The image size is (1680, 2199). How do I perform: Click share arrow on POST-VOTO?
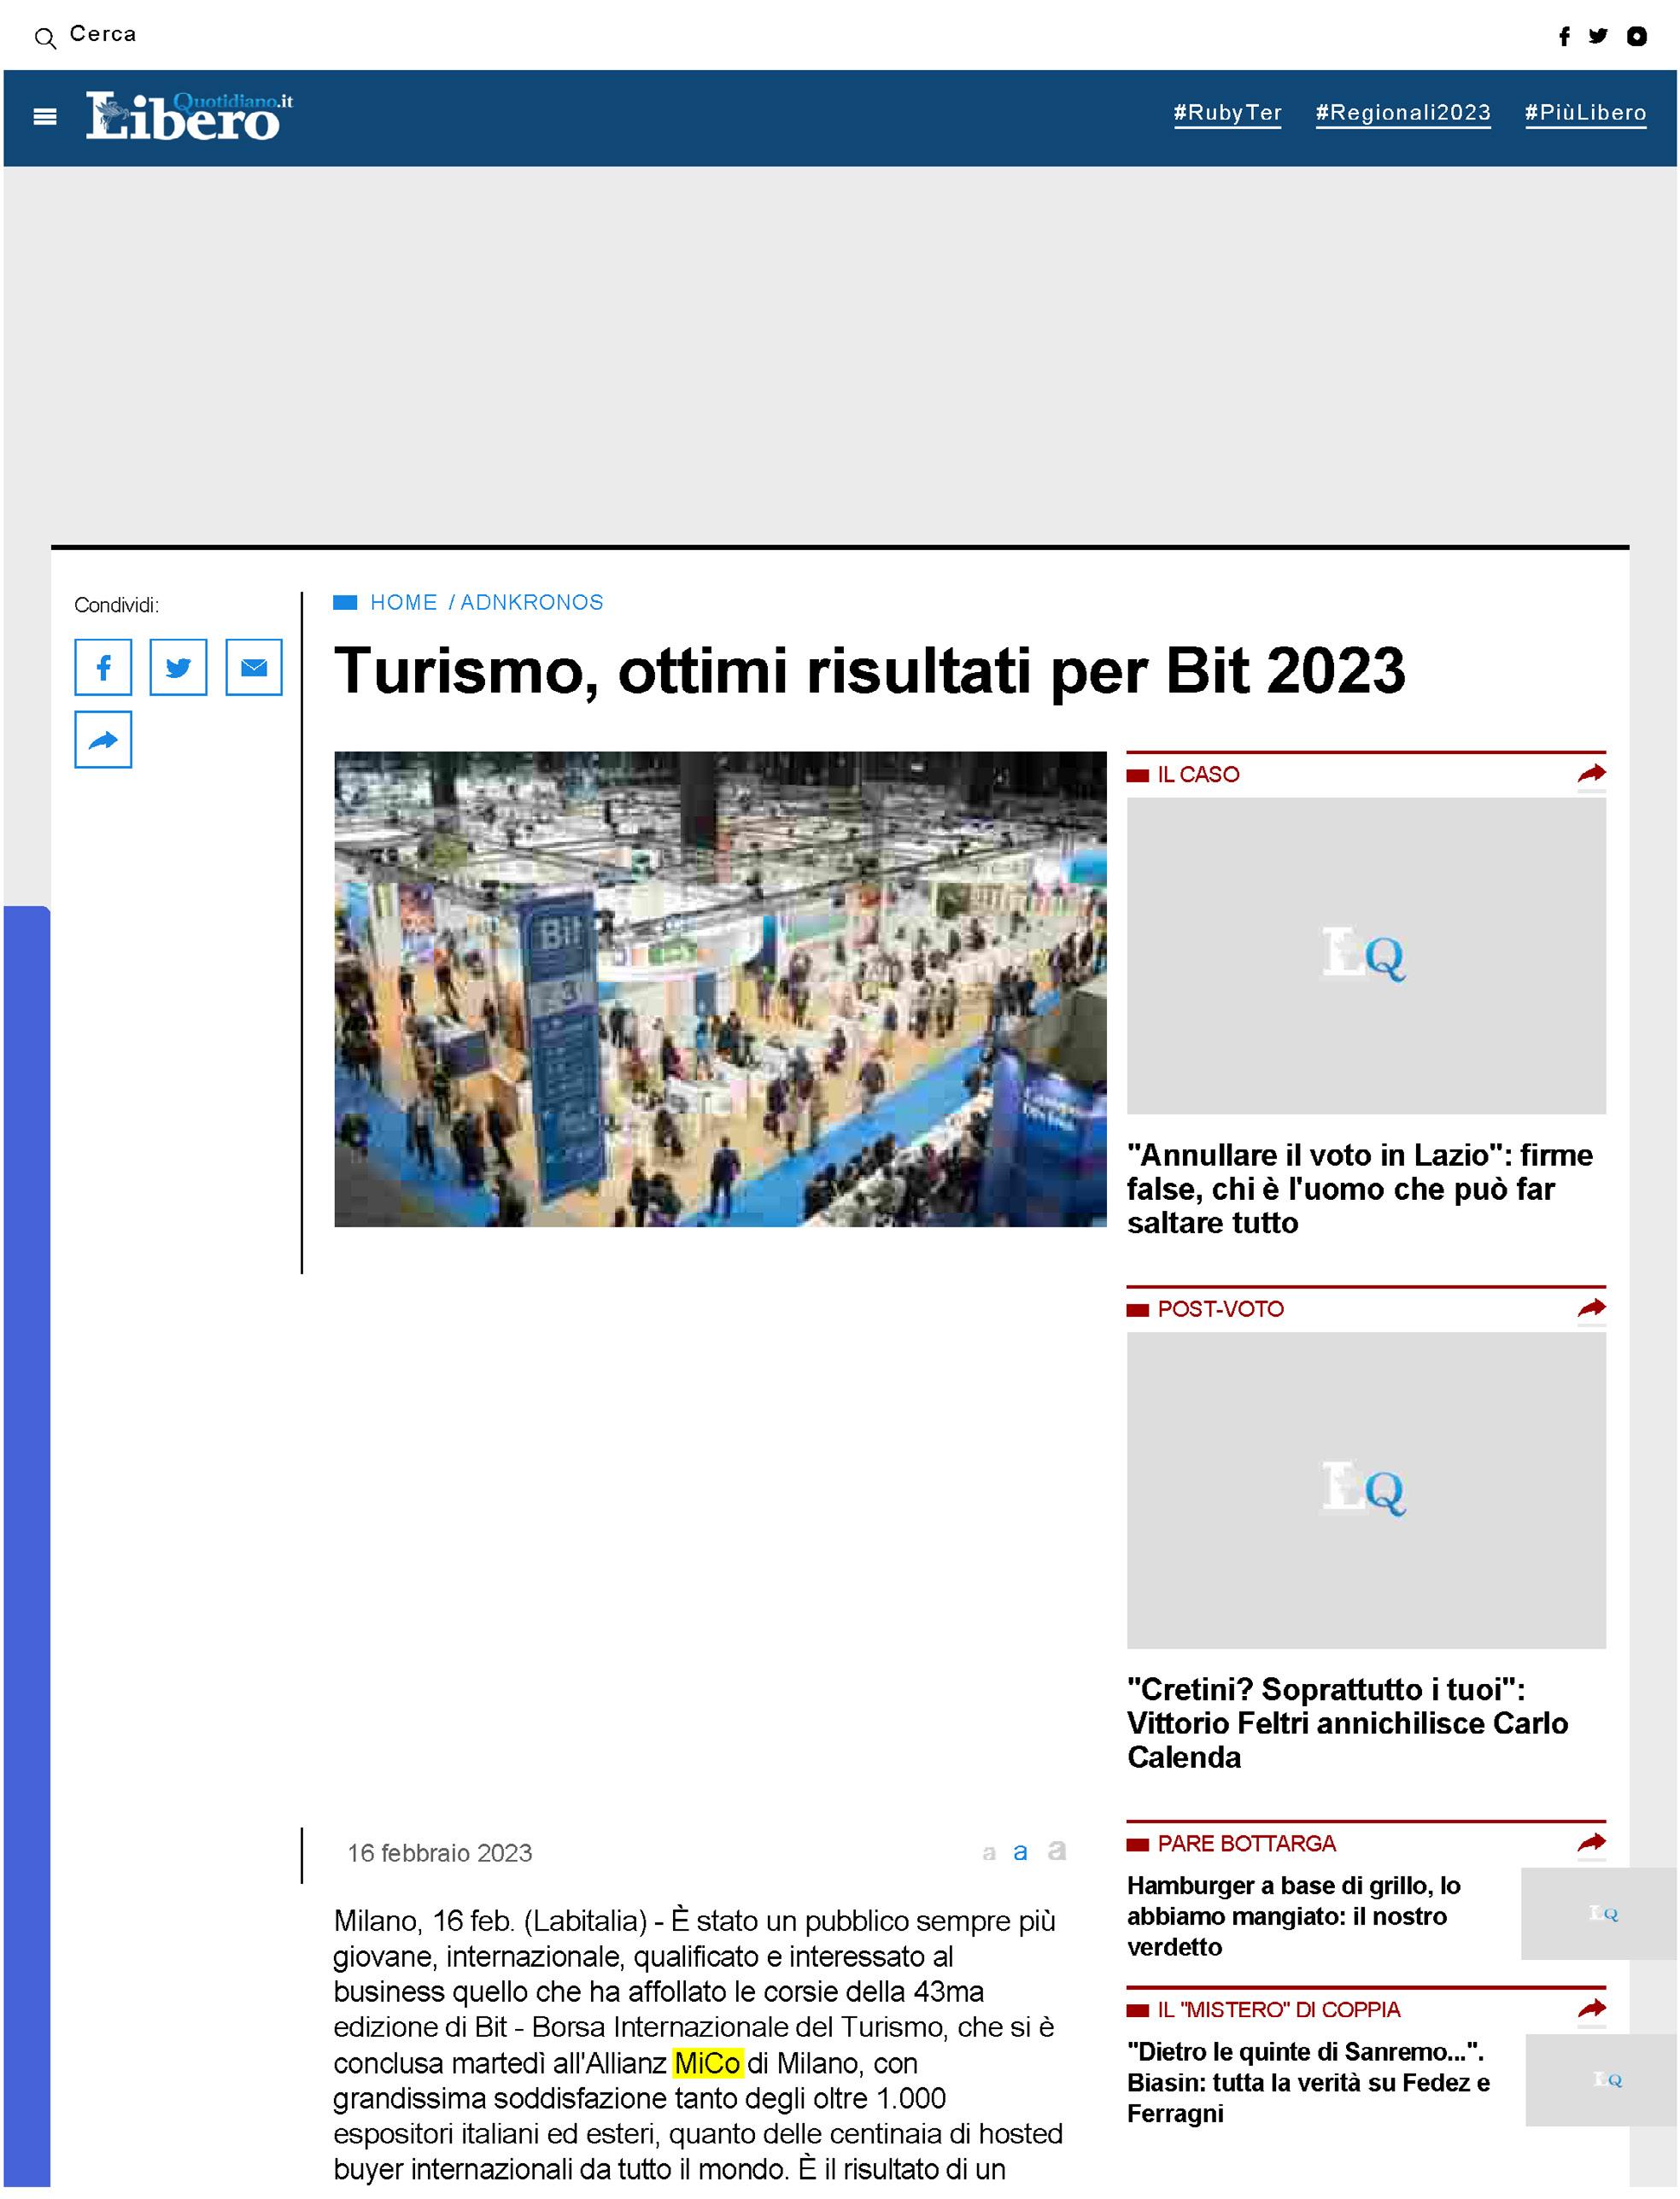pos(1590,1308)
